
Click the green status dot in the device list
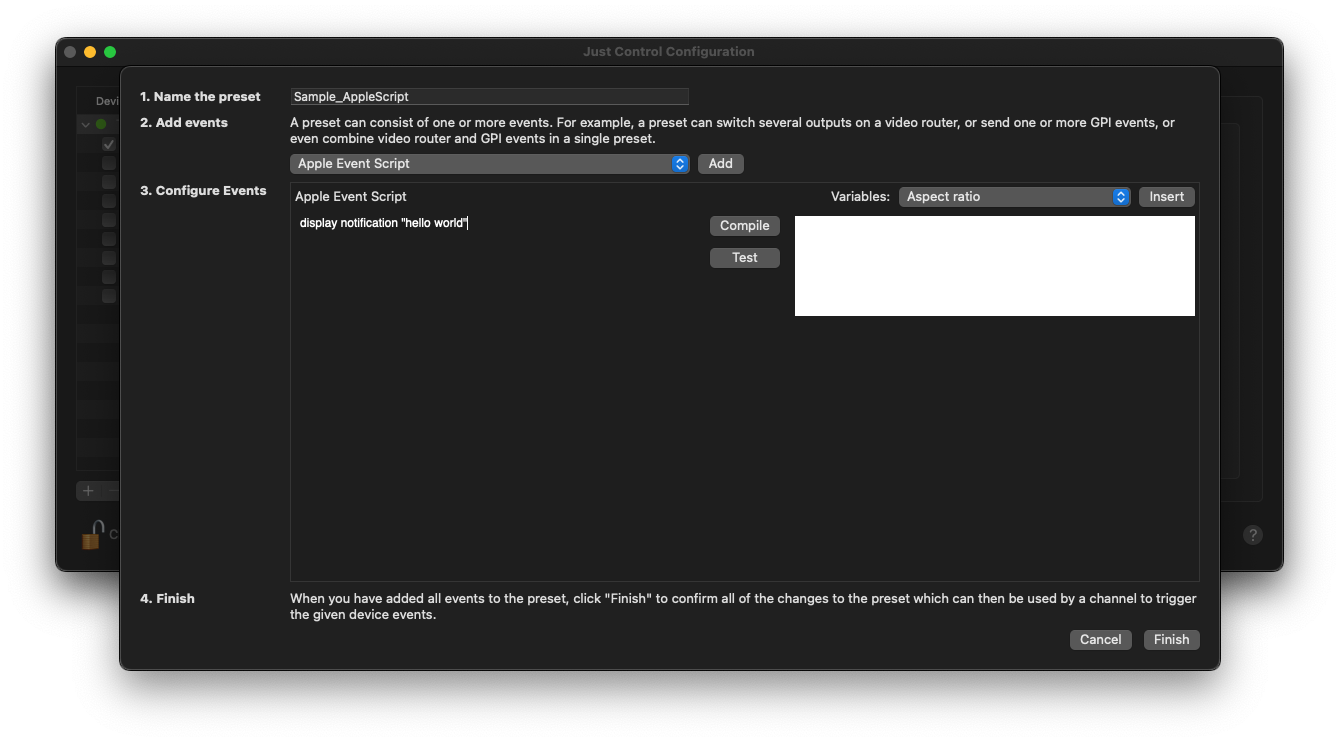point(100,125)
